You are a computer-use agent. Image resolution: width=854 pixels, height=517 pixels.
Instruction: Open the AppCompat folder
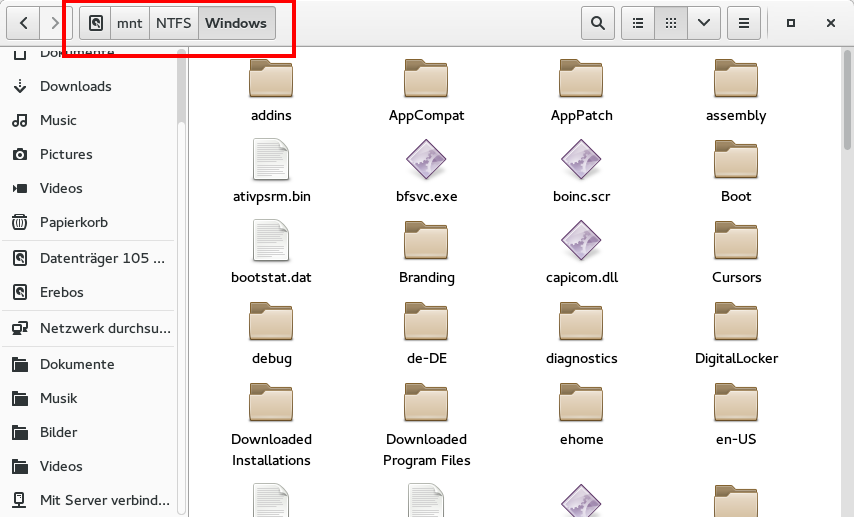point(426,80)
